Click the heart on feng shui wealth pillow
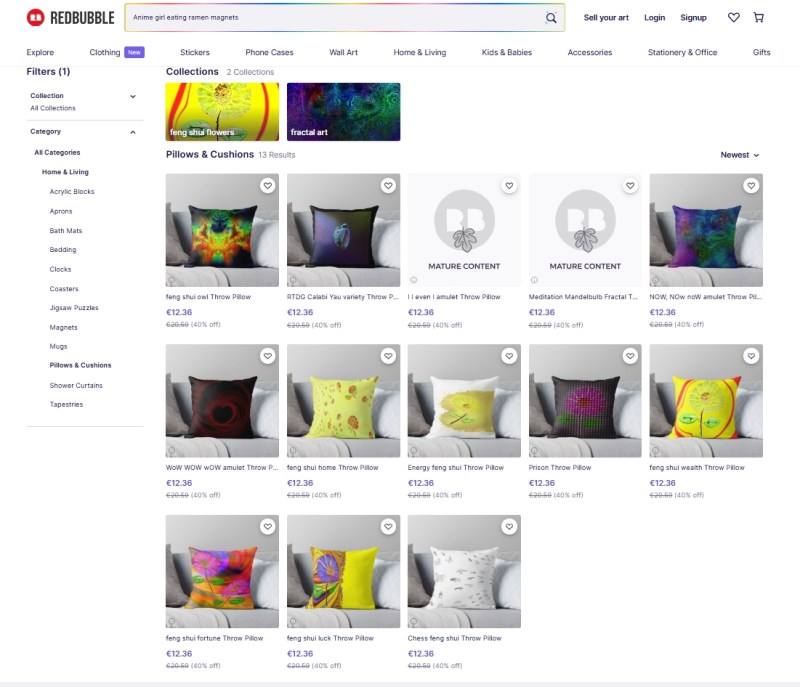The height and width of the screenshot is (687, 800). point(751,356)
